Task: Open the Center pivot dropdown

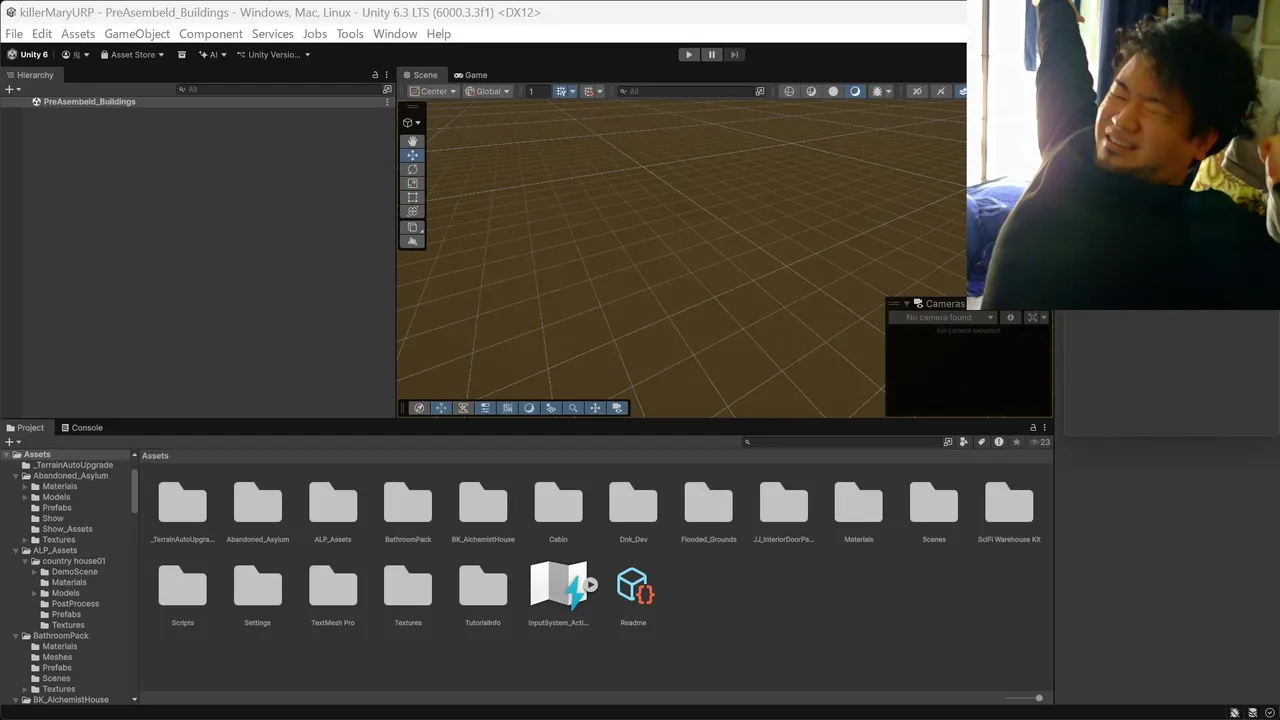Action: (x=433, y=91)
